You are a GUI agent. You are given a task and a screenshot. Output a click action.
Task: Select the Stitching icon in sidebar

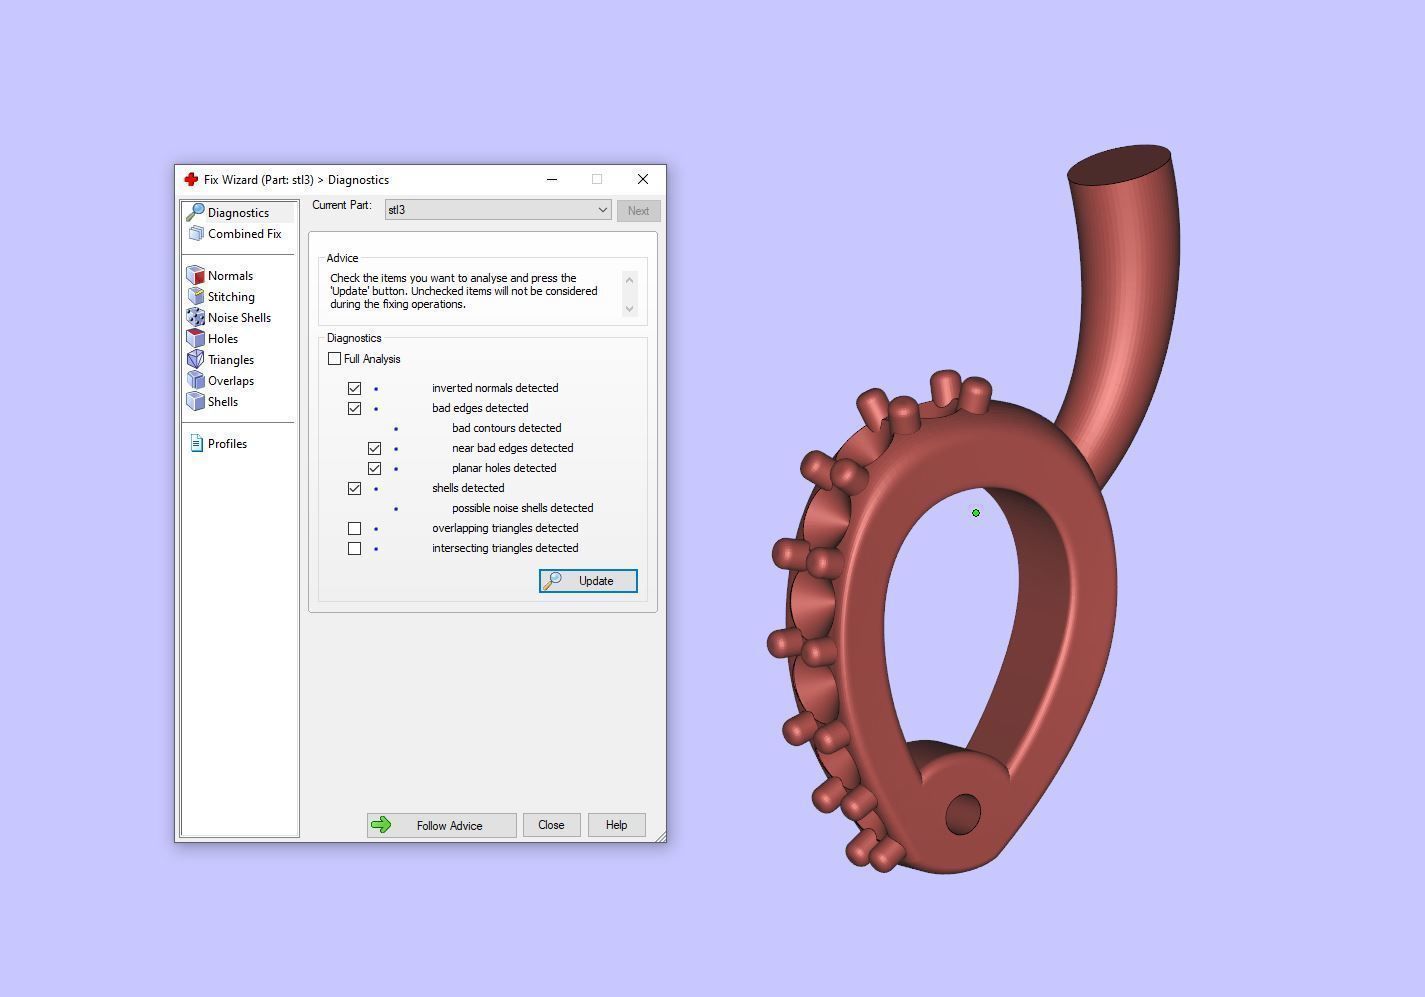(x=196, y=297)
